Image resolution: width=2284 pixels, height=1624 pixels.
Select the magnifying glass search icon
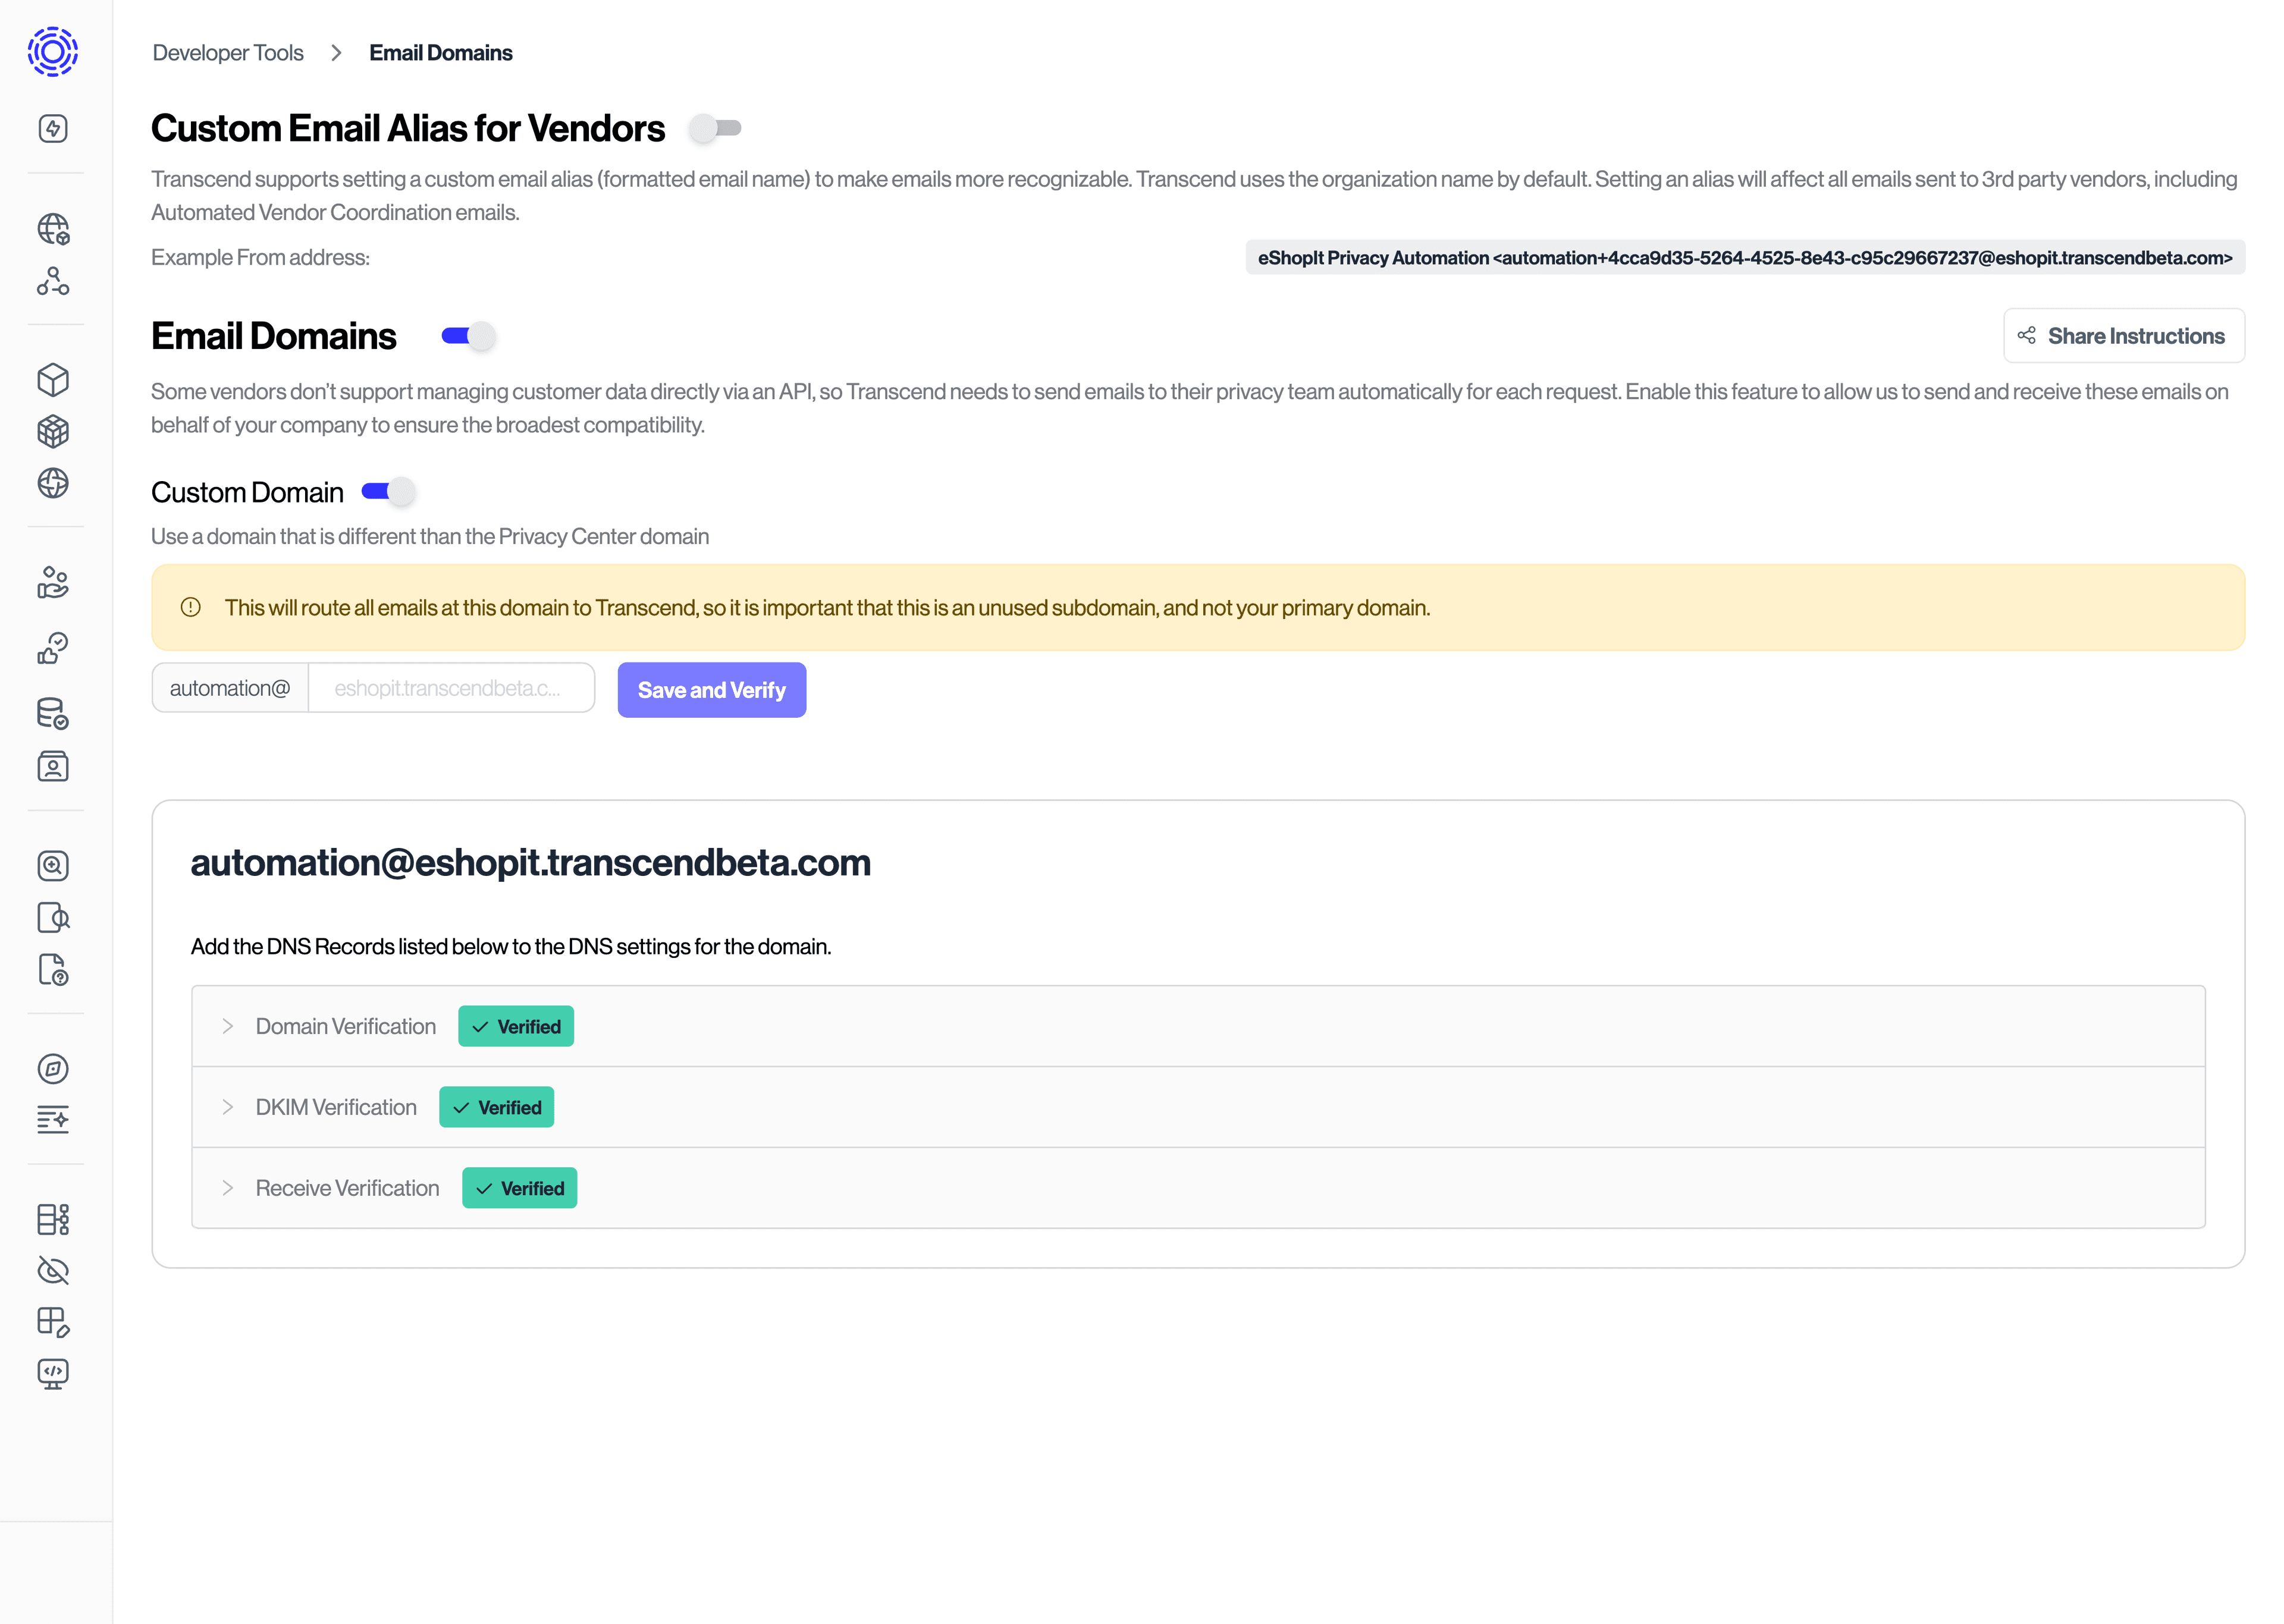point(52,866)
